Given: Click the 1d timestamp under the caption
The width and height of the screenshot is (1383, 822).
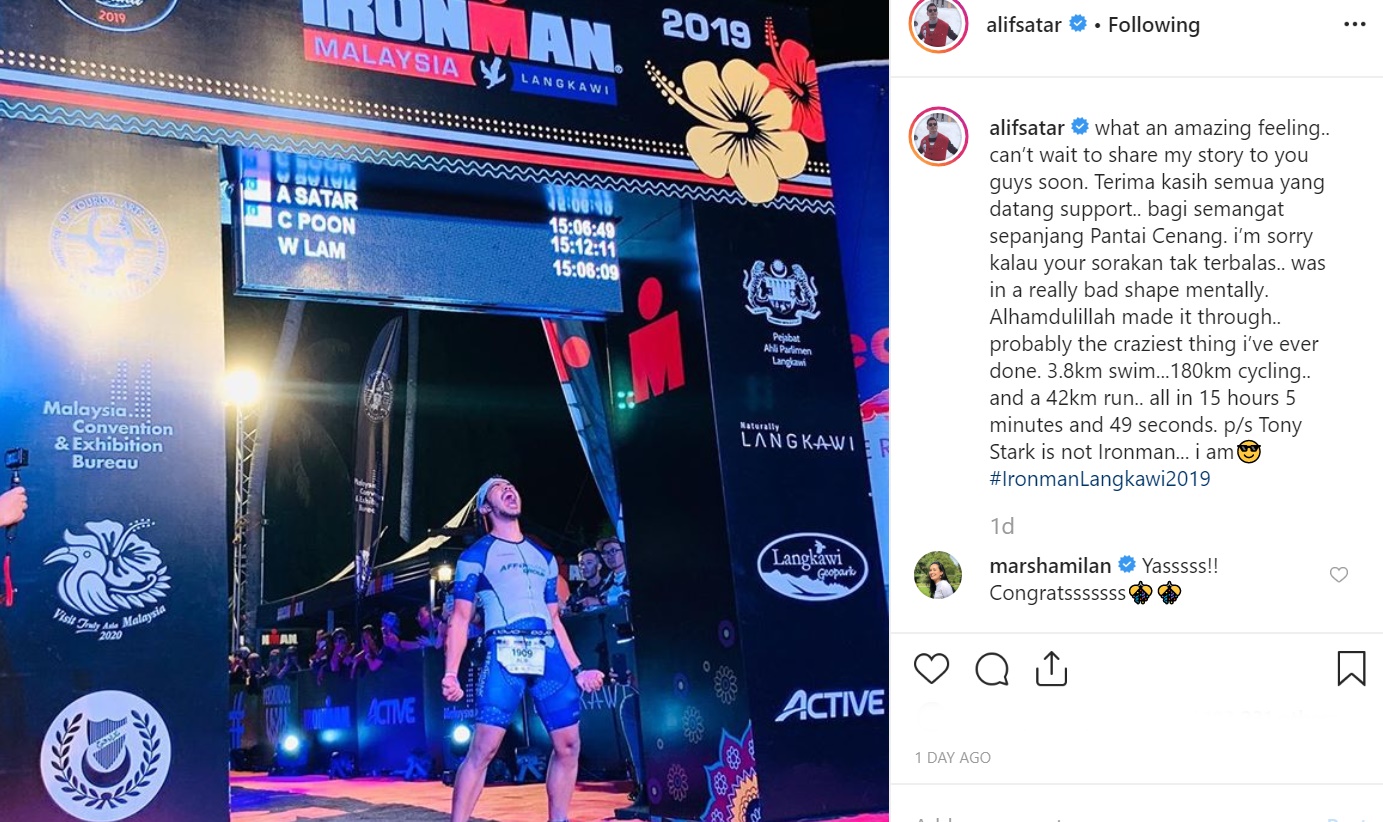Looking at the screenshot, I should click(x=1001, y=526).
